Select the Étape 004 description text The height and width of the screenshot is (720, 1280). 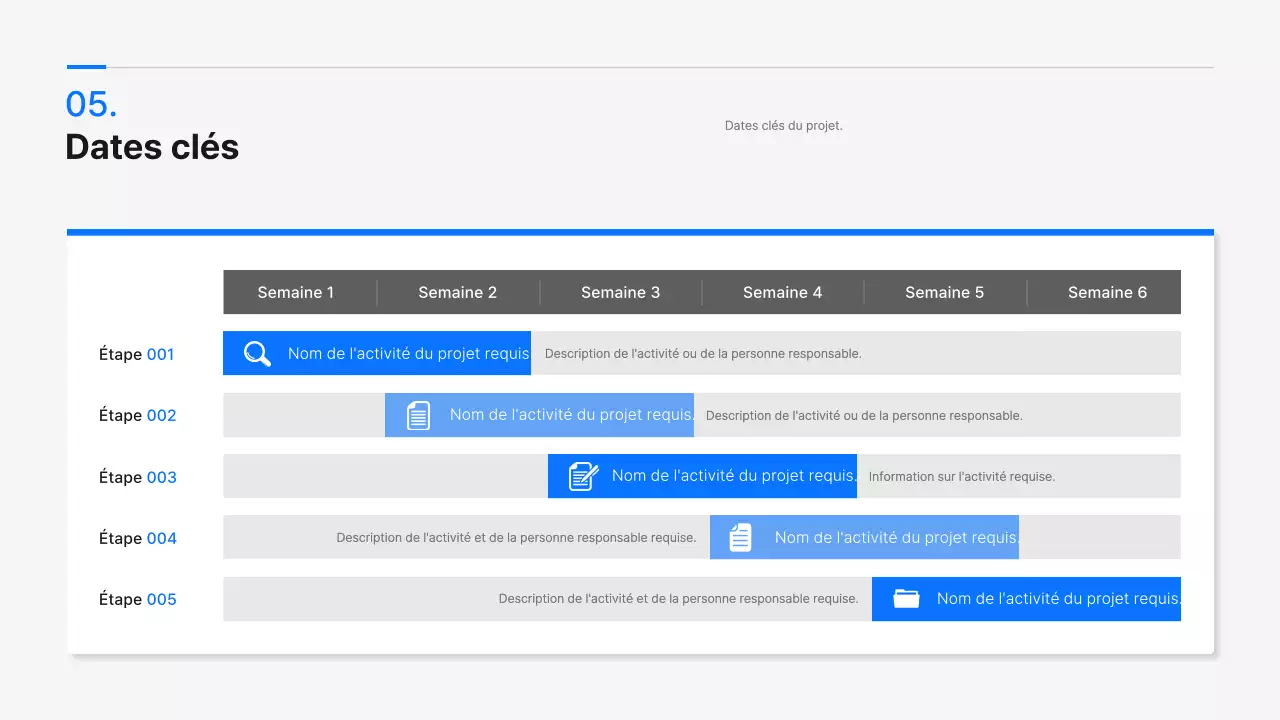click(x=517, y=537)
